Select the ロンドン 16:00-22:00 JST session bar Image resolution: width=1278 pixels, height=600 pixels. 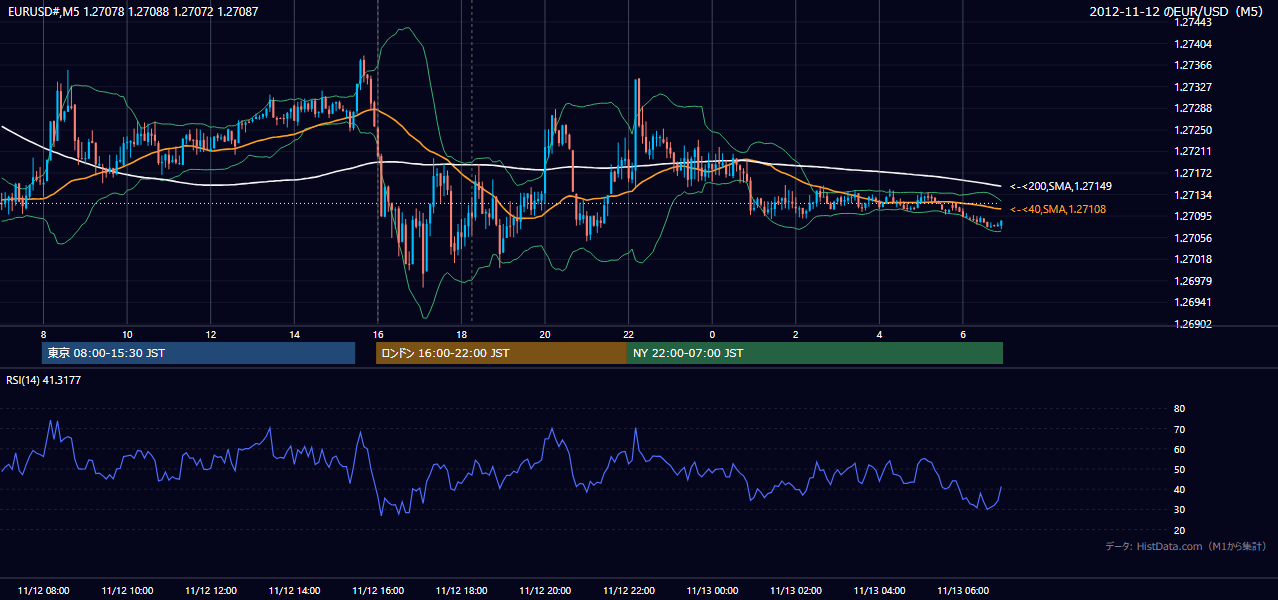tap(501, 353)
